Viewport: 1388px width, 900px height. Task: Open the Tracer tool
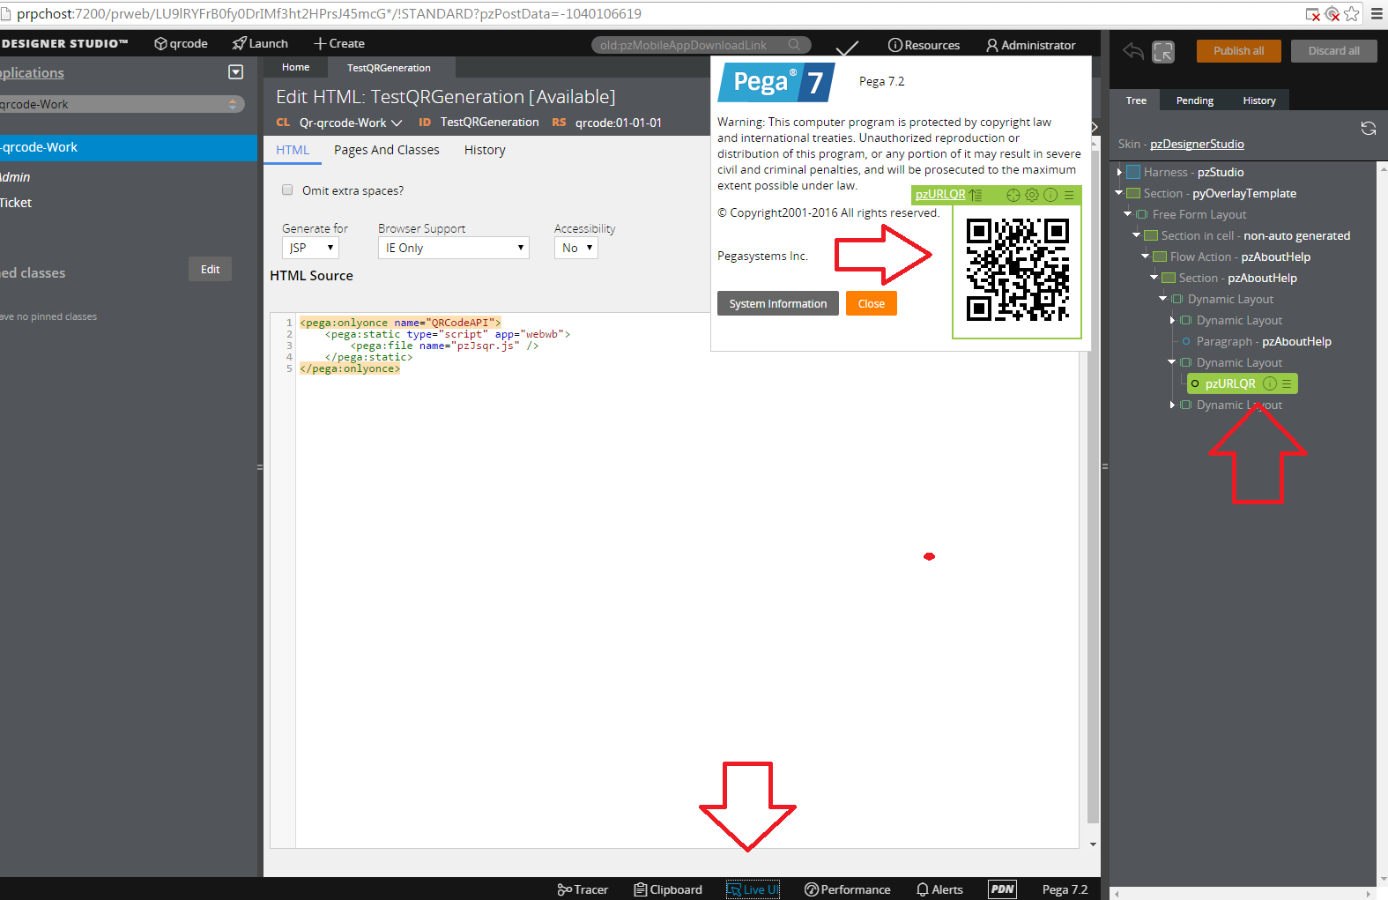point(582,889)
